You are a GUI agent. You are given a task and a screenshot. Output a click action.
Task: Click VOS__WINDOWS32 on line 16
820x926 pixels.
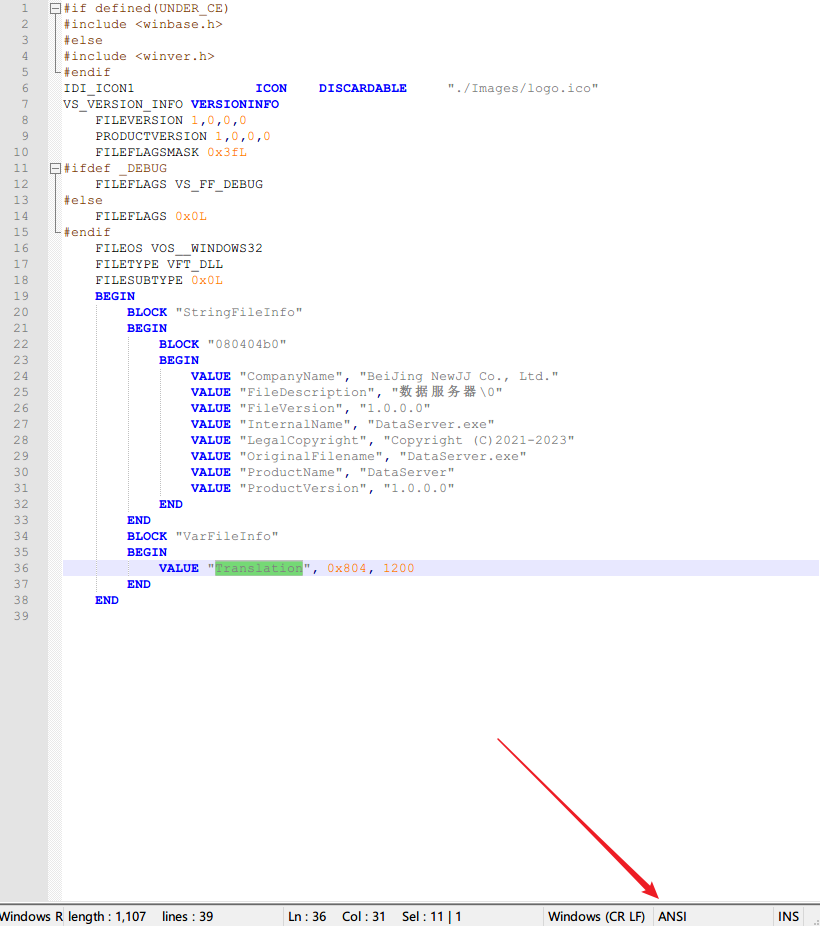(207, 248)
